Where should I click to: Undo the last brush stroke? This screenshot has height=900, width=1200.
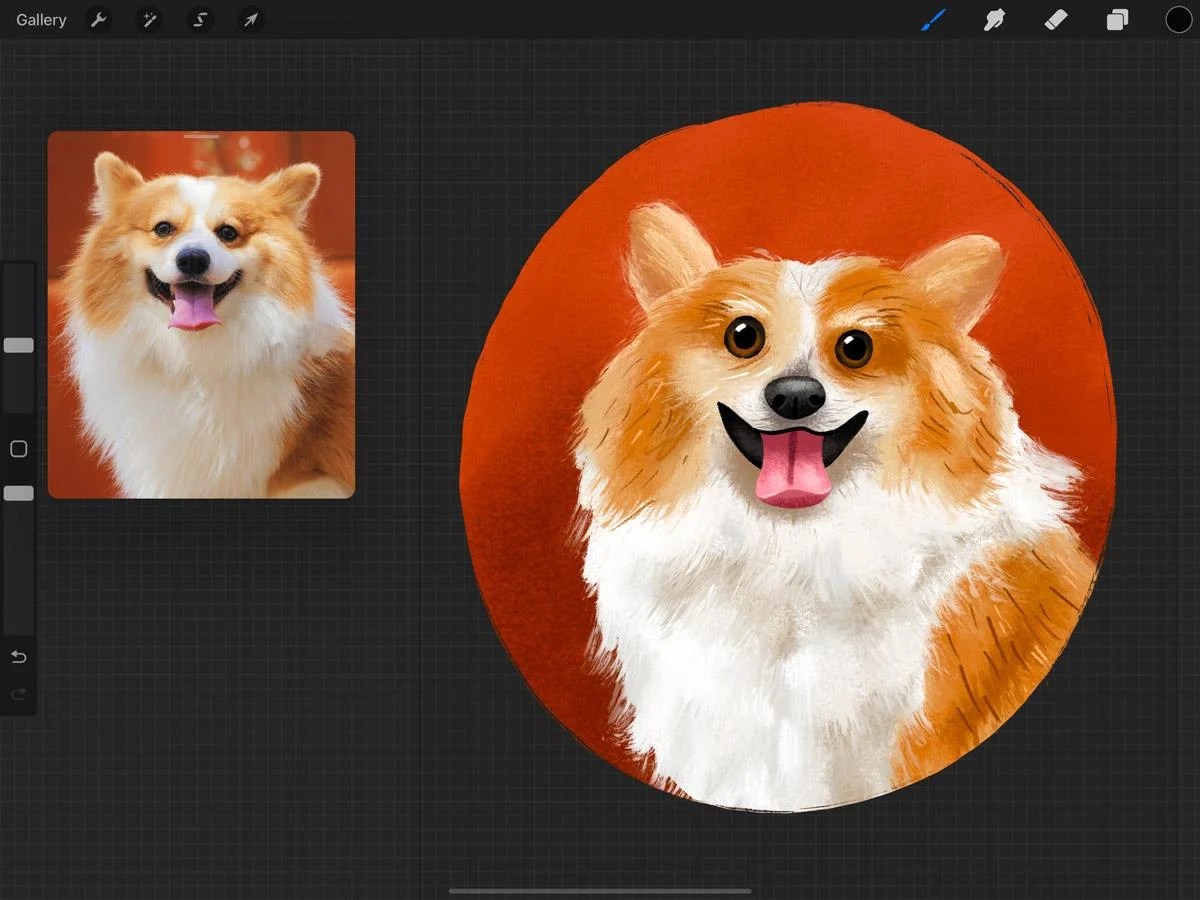click(18, 657)
